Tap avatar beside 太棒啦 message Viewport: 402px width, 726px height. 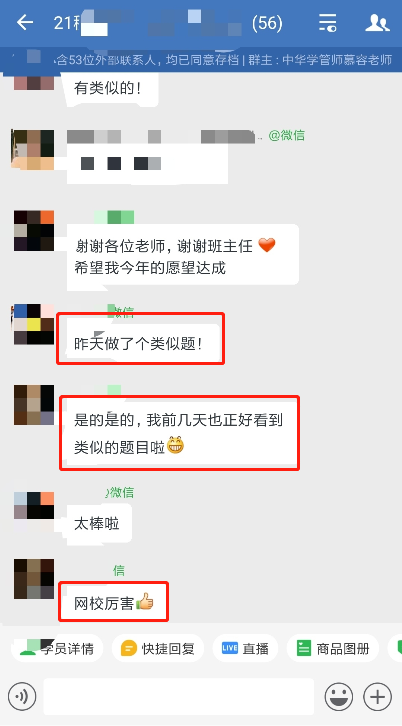34,512
